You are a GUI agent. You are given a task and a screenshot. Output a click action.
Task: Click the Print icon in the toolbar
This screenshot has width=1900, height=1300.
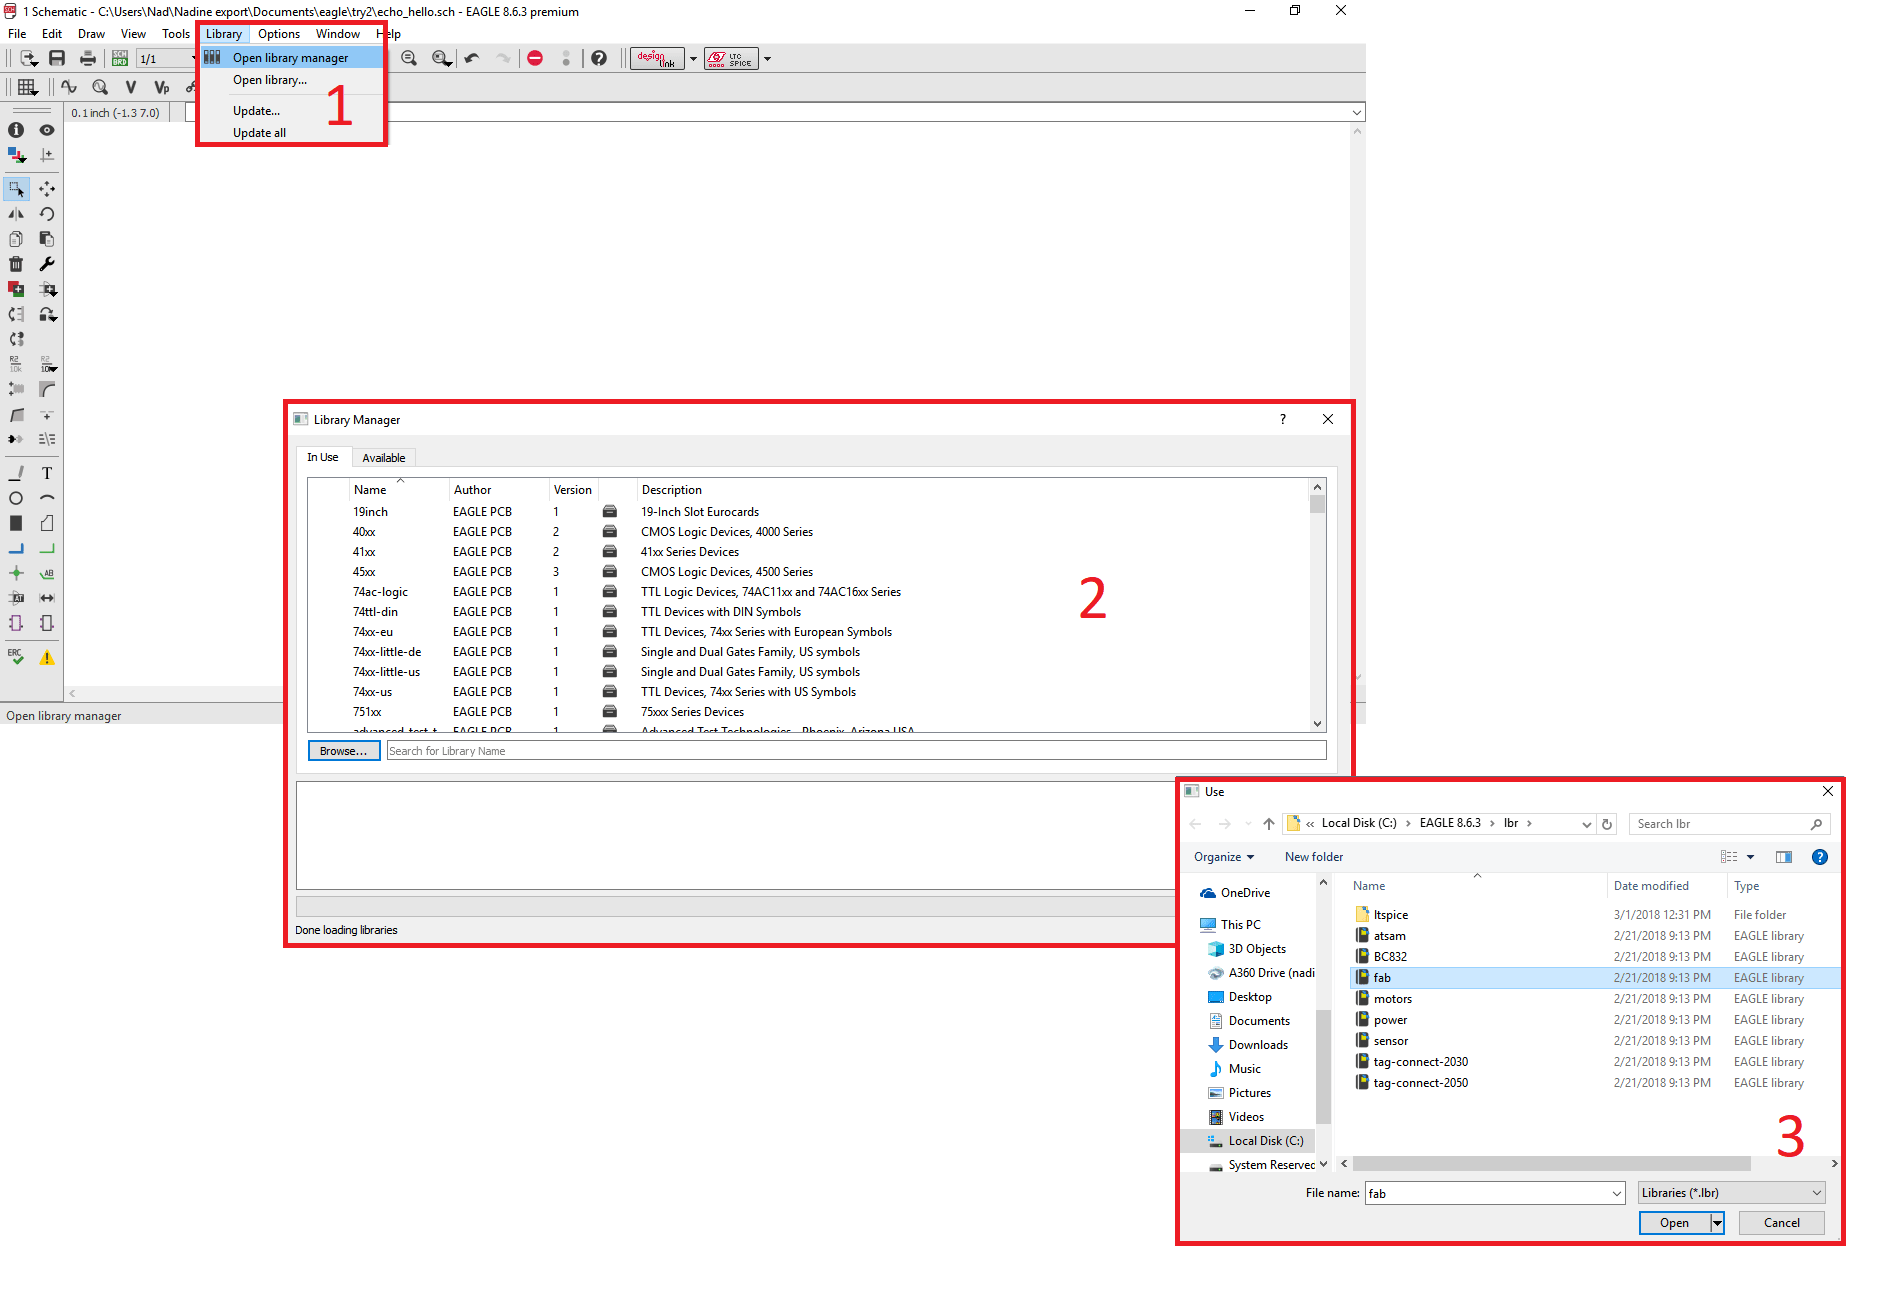[88, 58]
